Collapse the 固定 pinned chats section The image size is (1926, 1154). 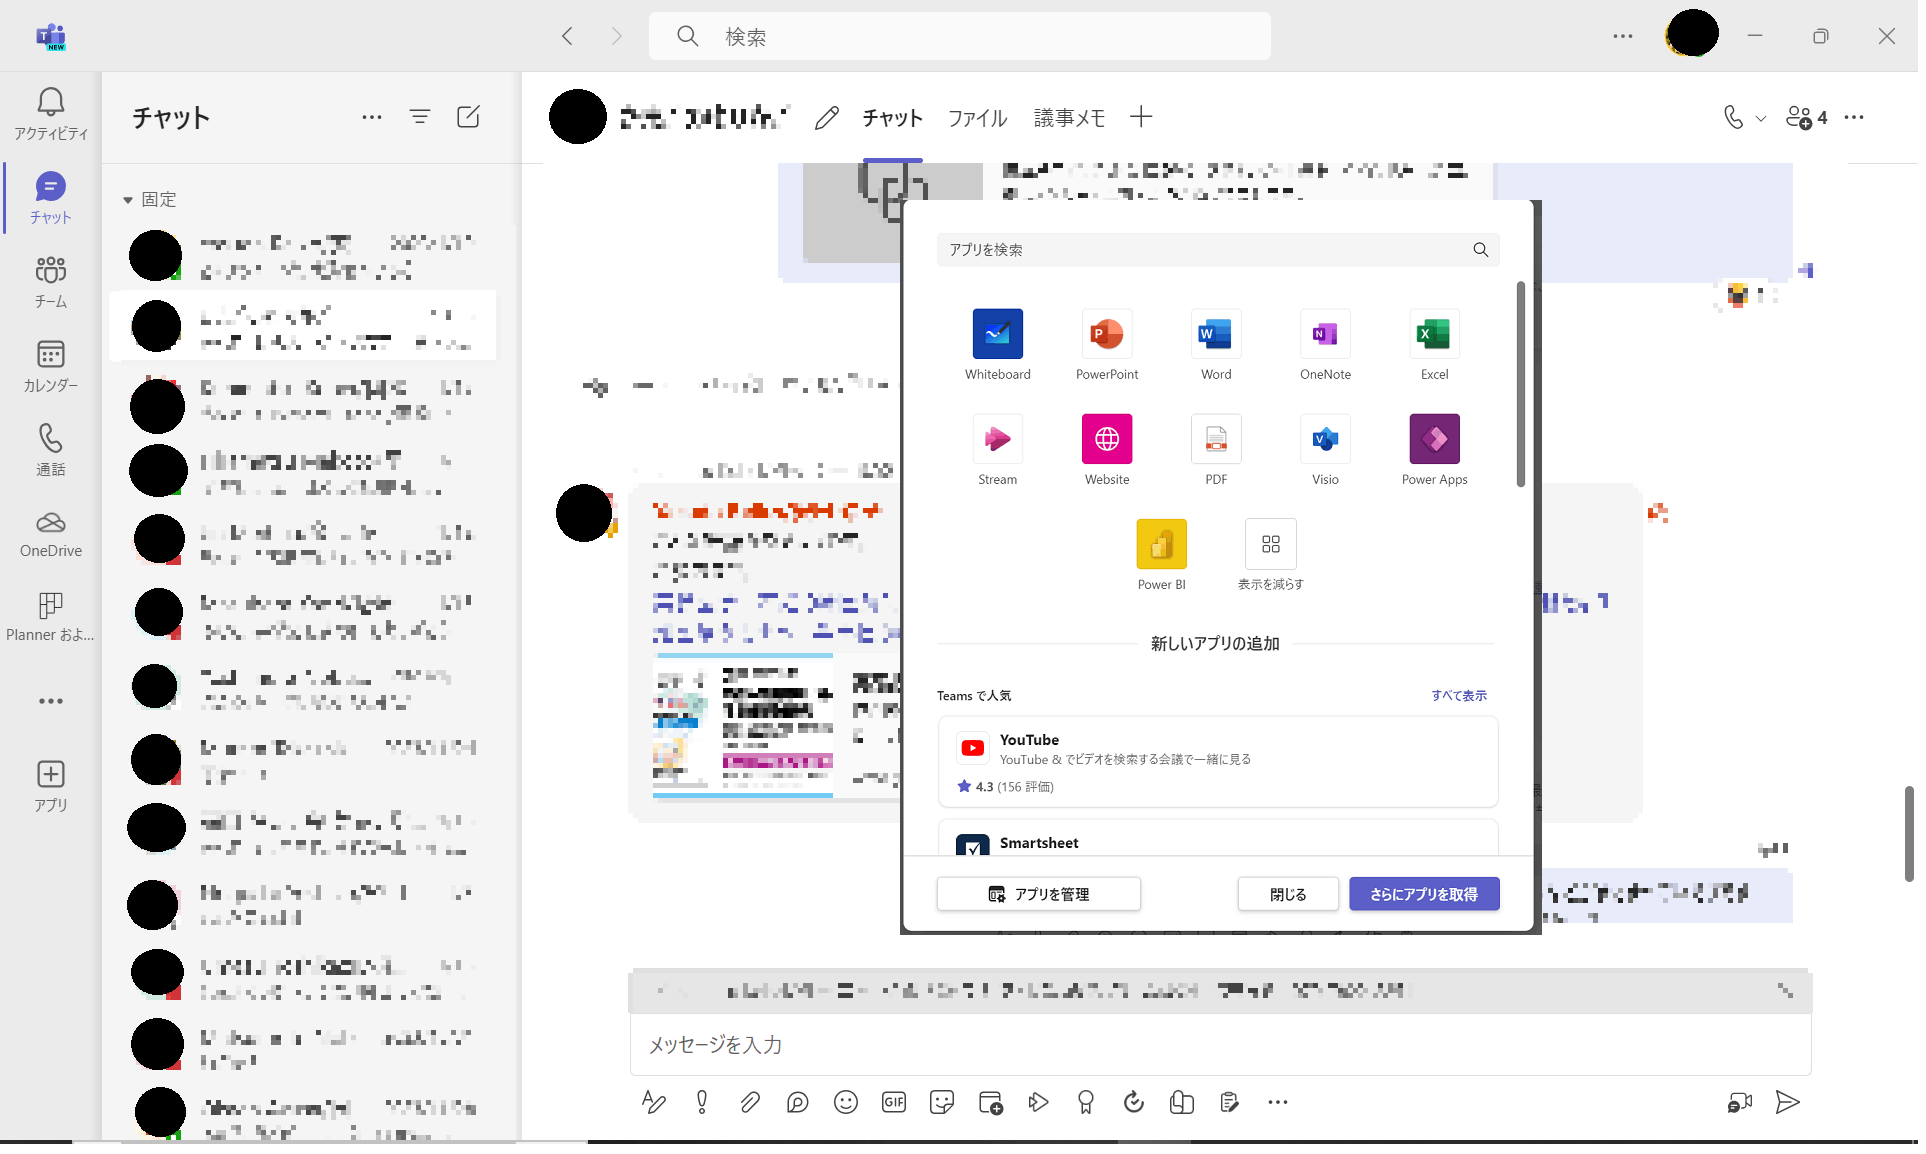128,200
